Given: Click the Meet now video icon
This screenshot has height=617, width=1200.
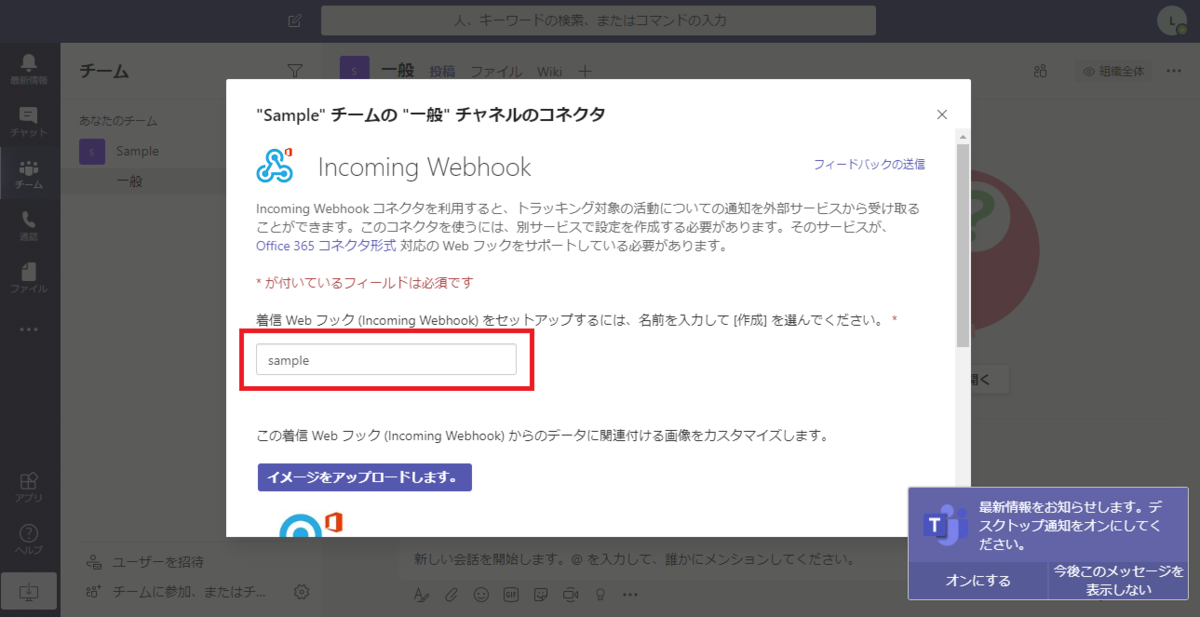Looking at the screenshot, I should pyautogui.click(x=571, y=594).
